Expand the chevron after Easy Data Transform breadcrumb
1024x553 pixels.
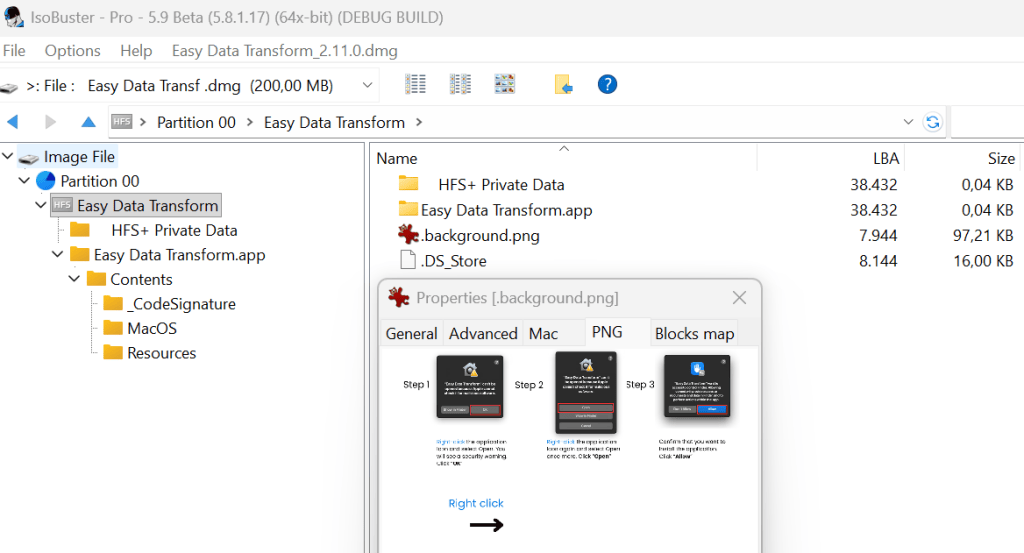(x=419, y=122)
